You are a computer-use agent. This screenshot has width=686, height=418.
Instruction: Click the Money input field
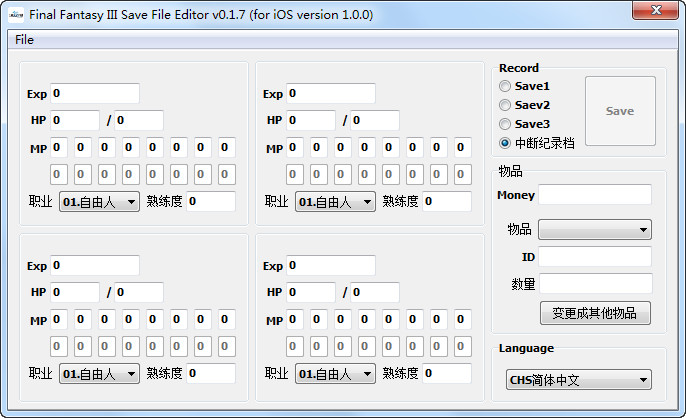coord(595,195)
